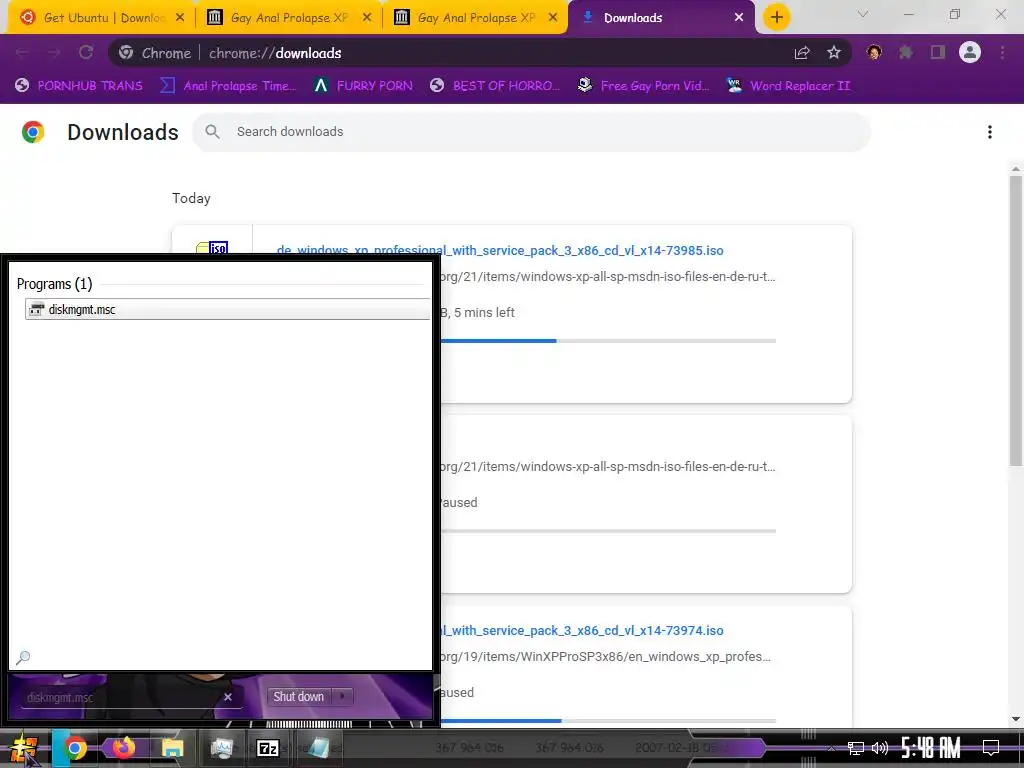The image size is (1024, 768).
Task: Open Google Chrome from the taskbar
Action: tap(75, 748)
